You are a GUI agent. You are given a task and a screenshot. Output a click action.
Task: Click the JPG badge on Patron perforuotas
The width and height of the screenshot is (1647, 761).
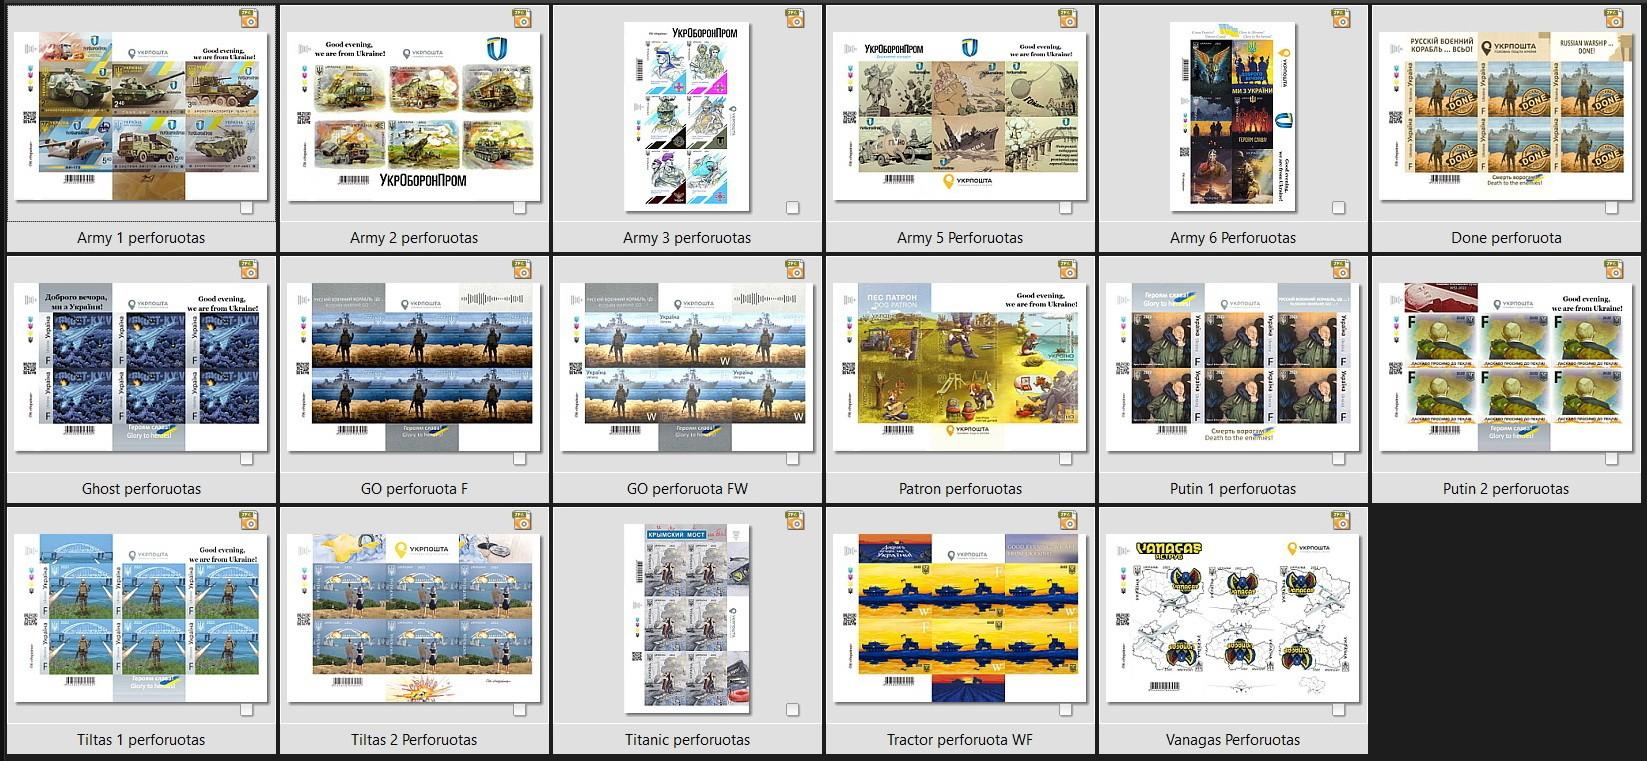[1068, 269]
